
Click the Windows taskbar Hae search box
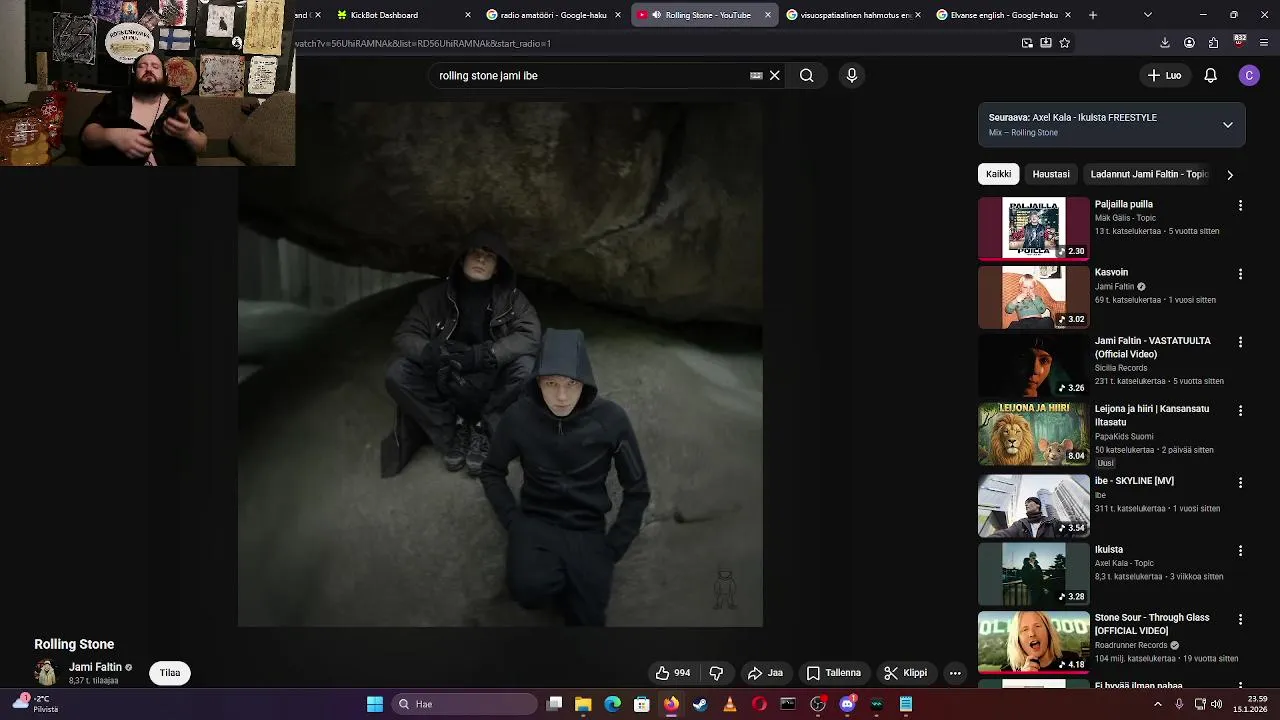click(465, 704)
